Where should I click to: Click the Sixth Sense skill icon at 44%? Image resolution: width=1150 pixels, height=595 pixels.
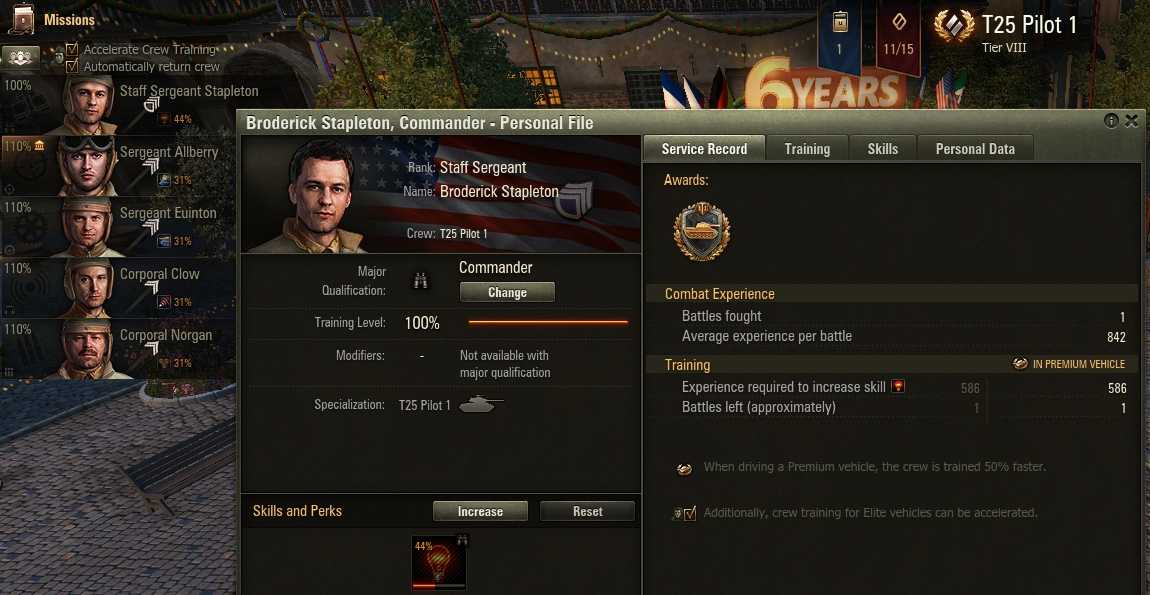click(x=439, y=563)
